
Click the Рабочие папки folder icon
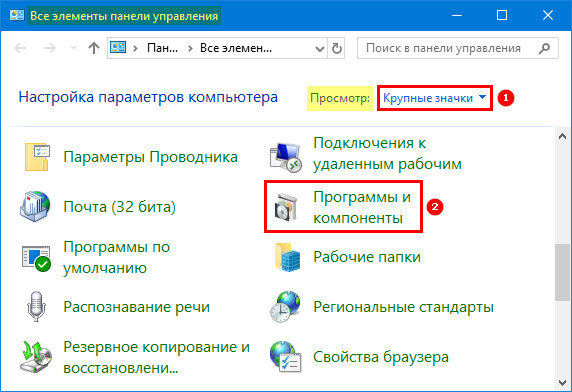tap(287, 257)
